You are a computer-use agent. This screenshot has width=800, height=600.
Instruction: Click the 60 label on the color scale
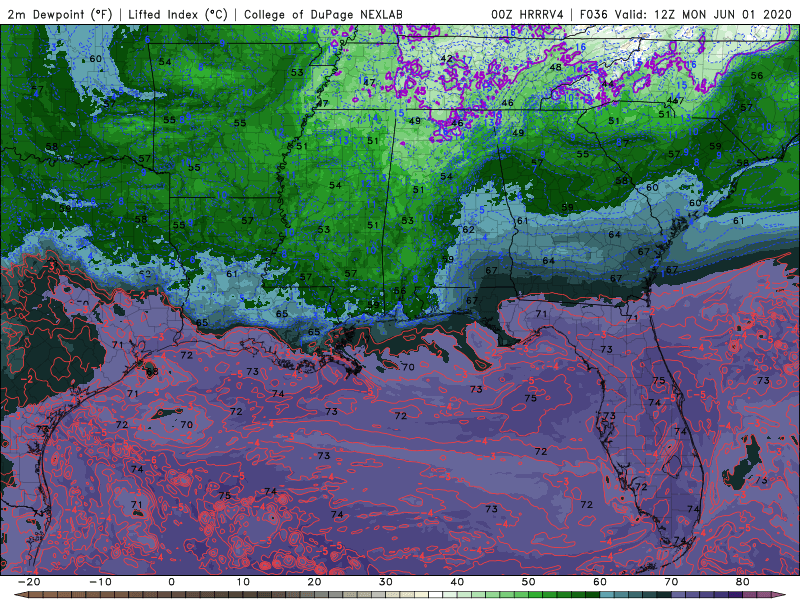(600, 582)
